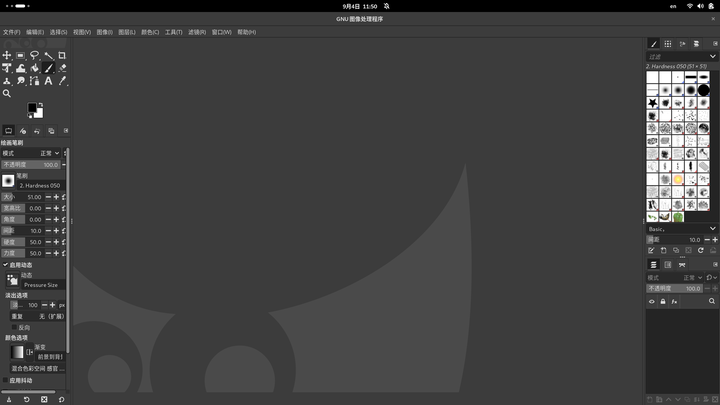
Task: Toggle the layer visibility eye header
Action: pos(652,302)
